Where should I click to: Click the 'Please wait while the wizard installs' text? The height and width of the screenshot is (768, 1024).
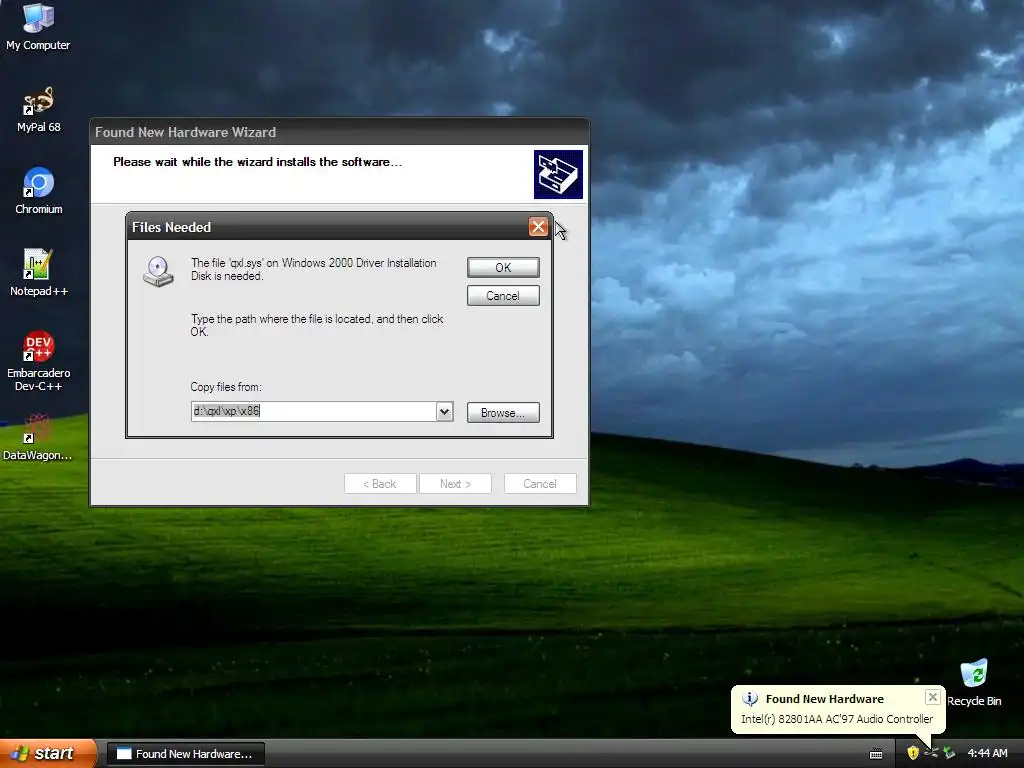[257, 162]
